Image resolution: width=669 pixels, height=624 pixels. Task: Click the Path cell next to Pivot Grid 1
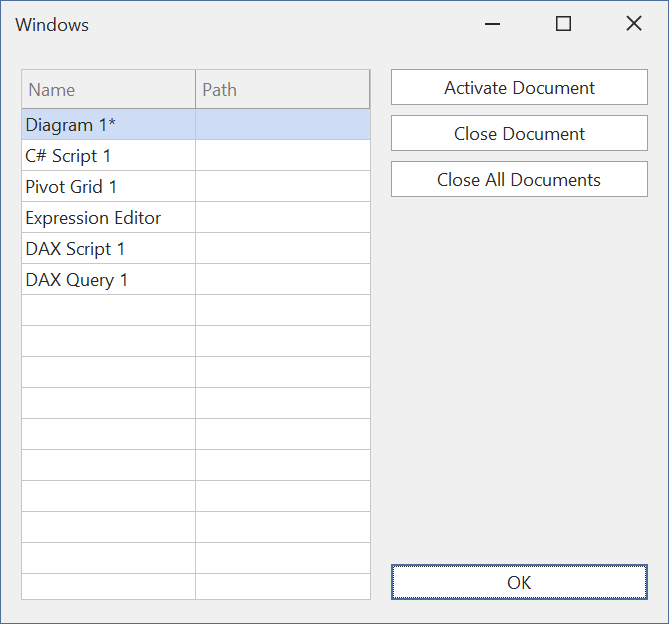282,187
